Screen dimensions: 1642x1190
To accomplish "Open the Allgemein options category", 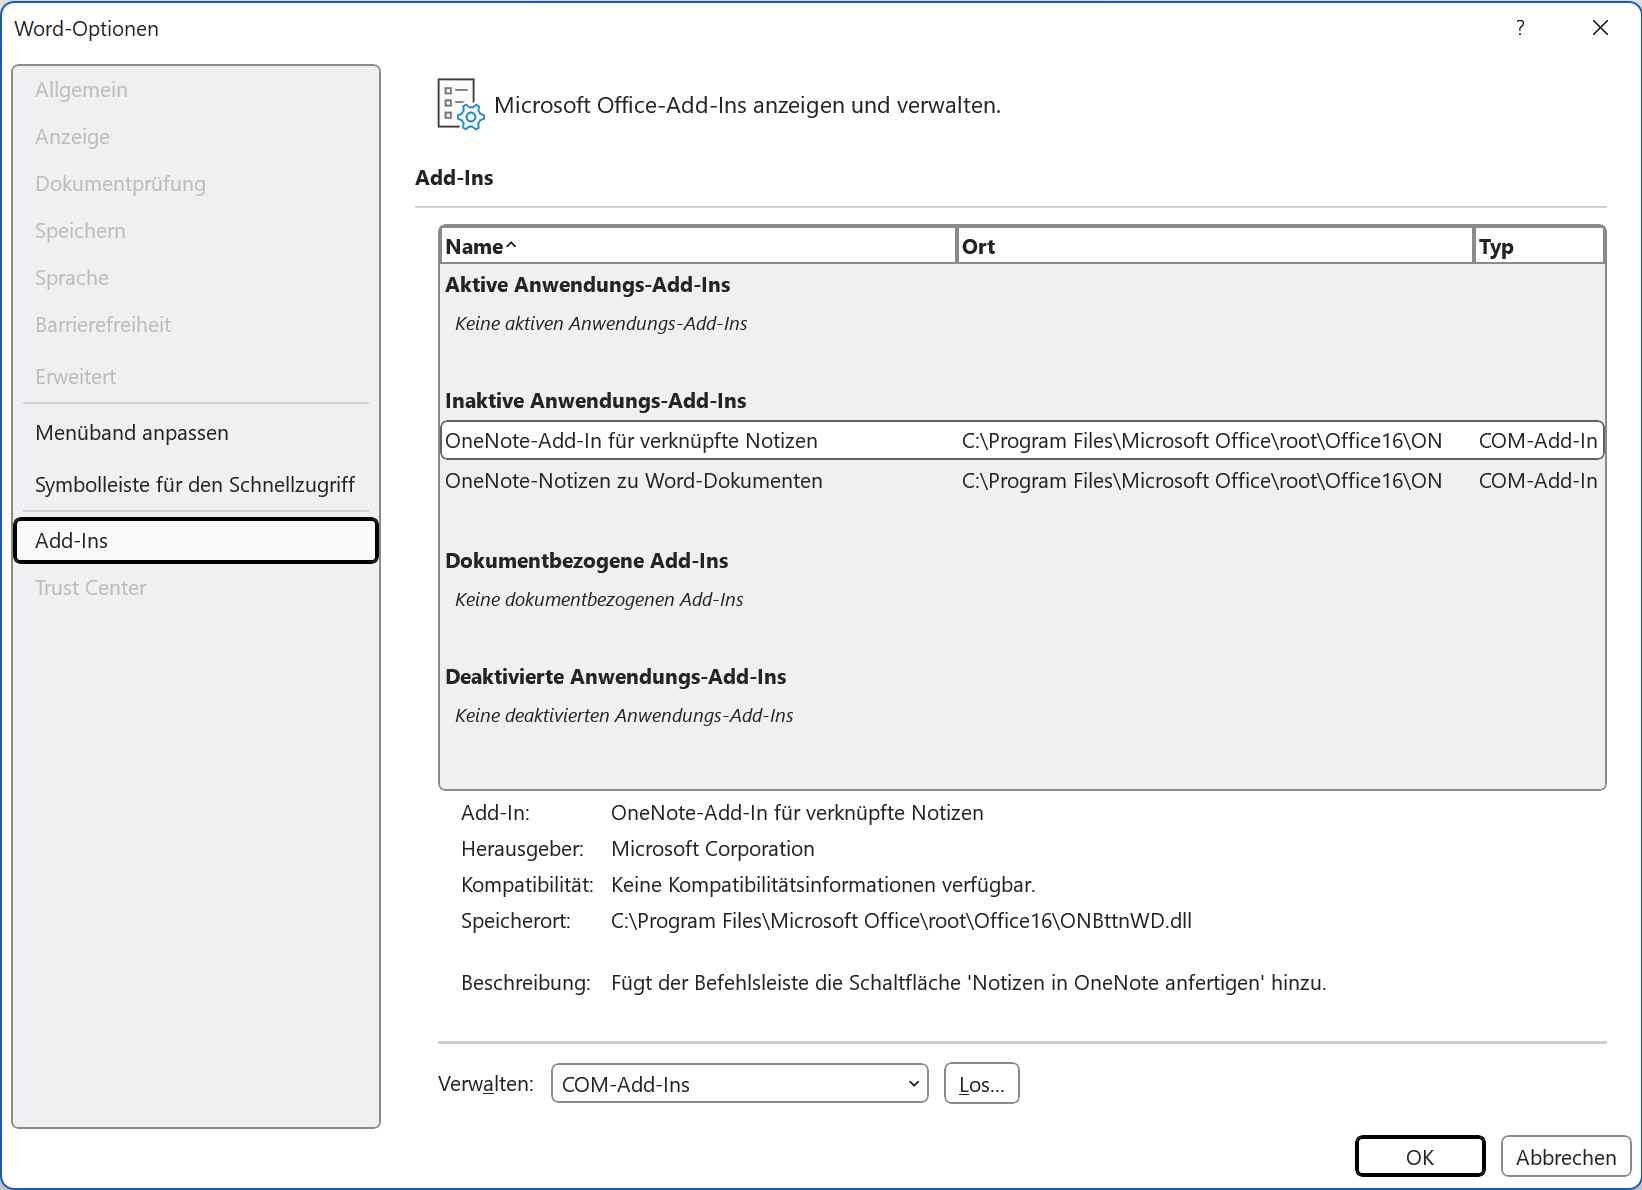I will 81,90.
